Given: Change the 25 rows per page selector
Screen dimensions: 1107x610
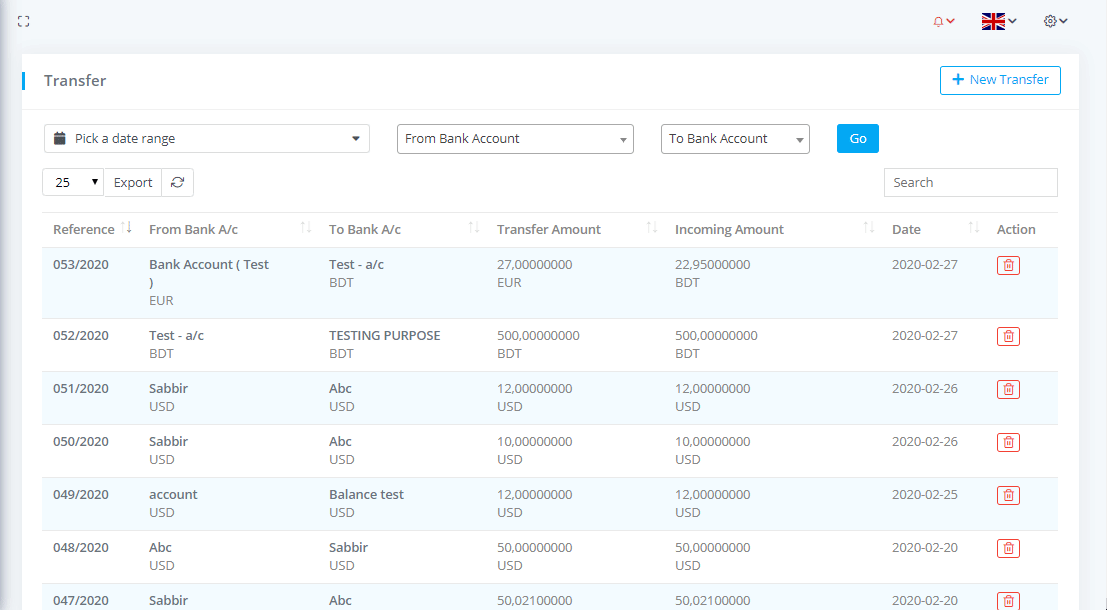Looking at the screenshot, I should pyautogui.click(x=73, y=182).
